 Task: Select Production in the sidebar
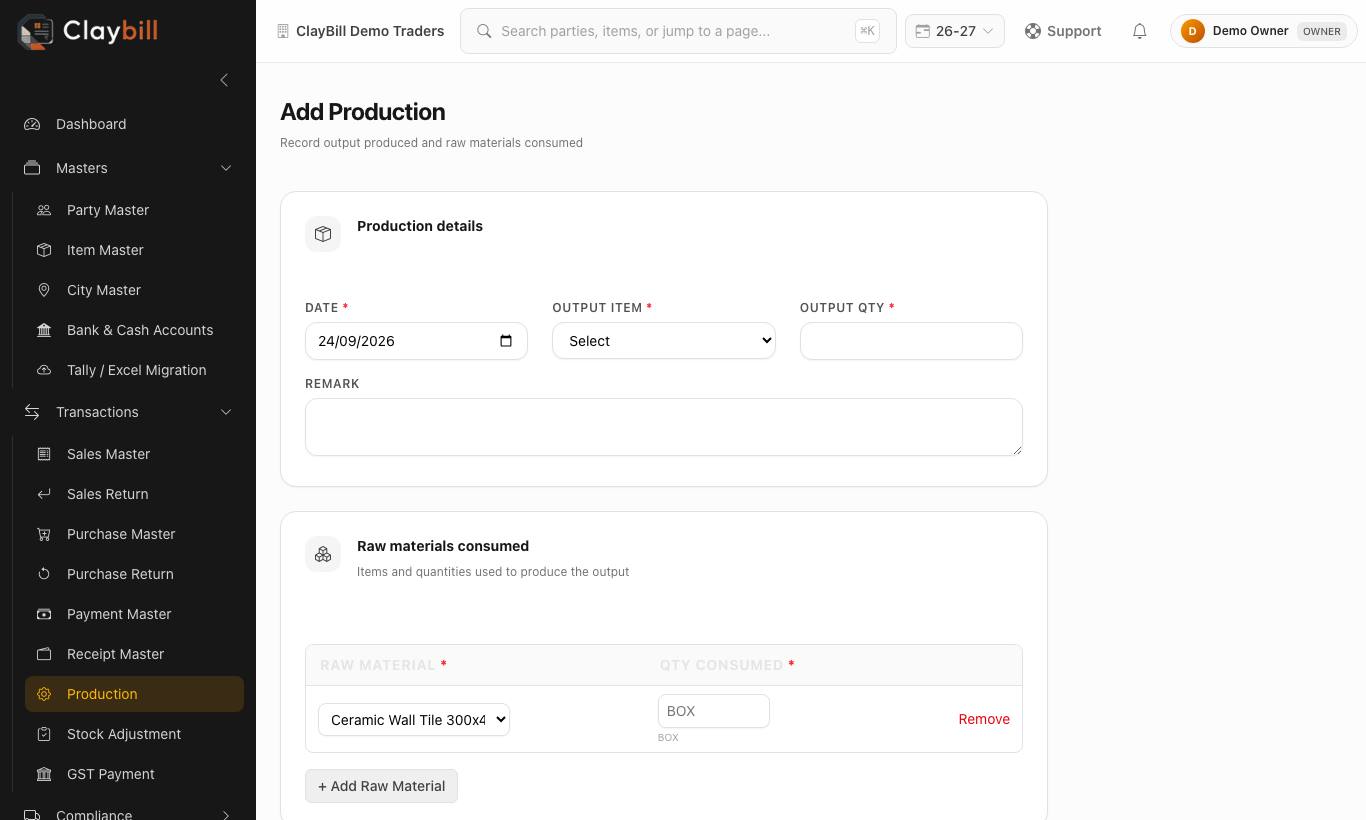(134, 694)
